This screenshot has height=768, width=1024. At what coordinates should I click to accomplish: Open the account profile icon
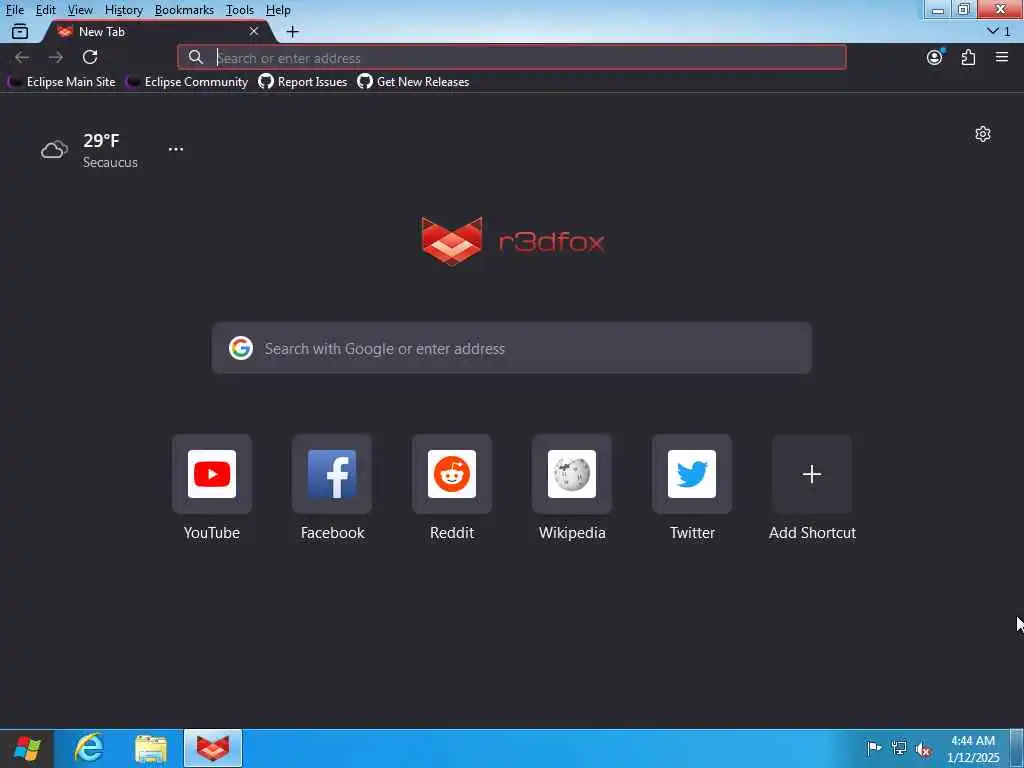click(935, 57)
